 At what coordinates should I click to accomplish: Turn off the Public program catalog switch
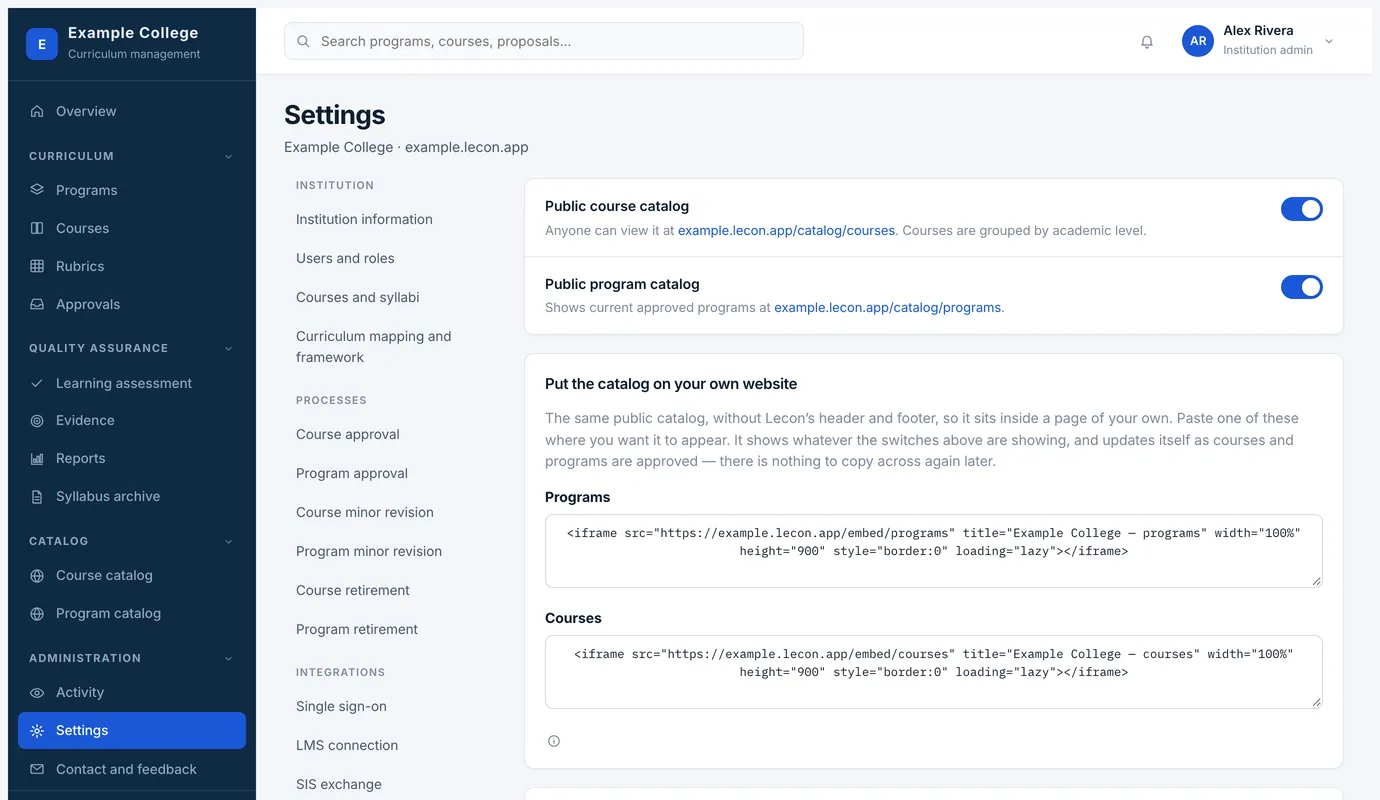pos(1302,287)
